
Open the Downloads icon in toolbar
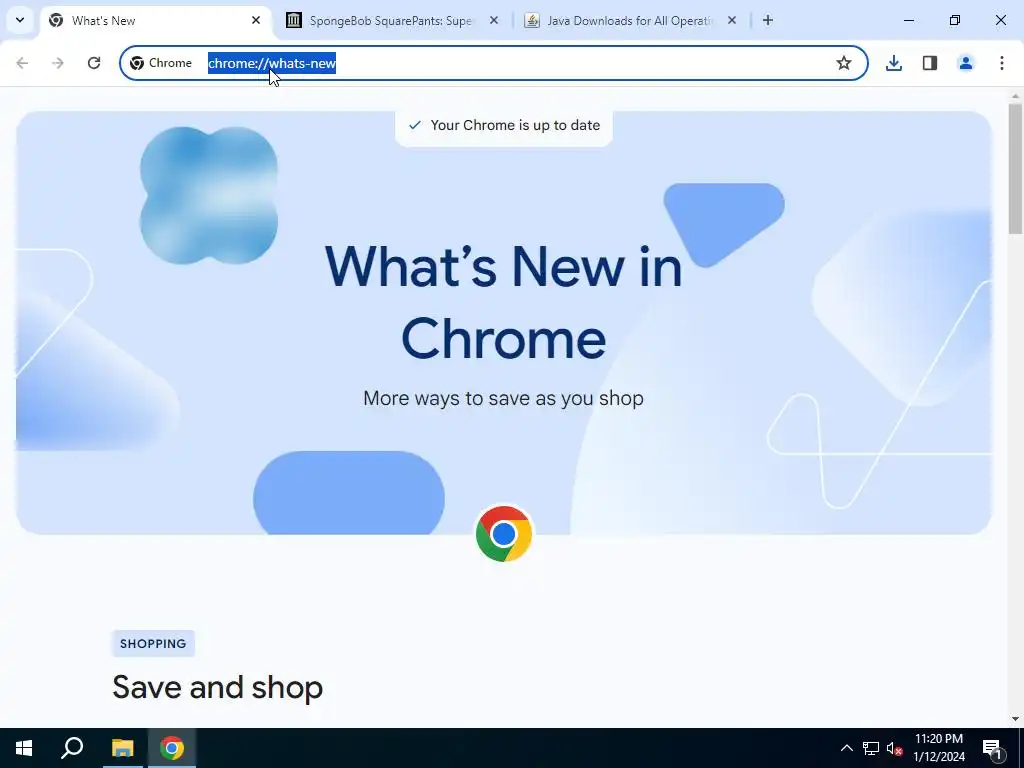pos(894,63)
